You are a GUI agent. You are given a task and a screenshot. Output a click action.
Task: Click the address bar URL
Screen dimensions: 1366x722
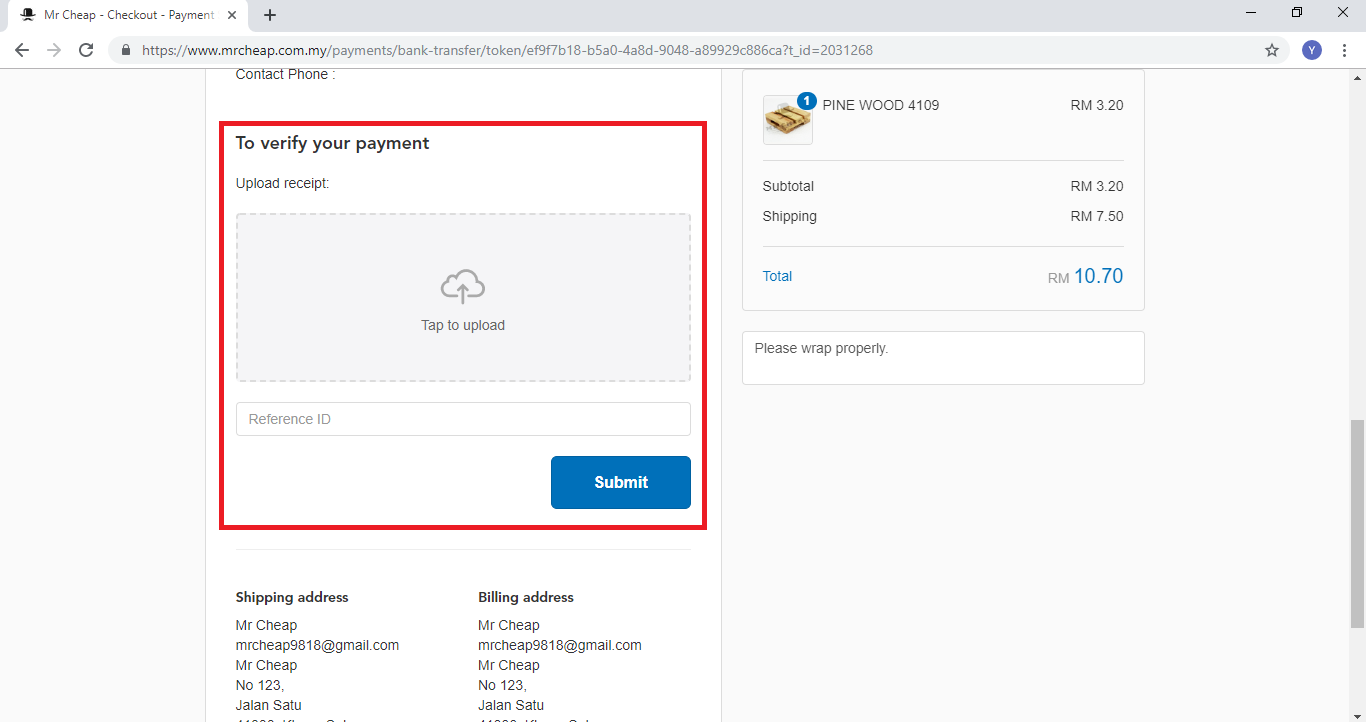[x=508, y=50]
